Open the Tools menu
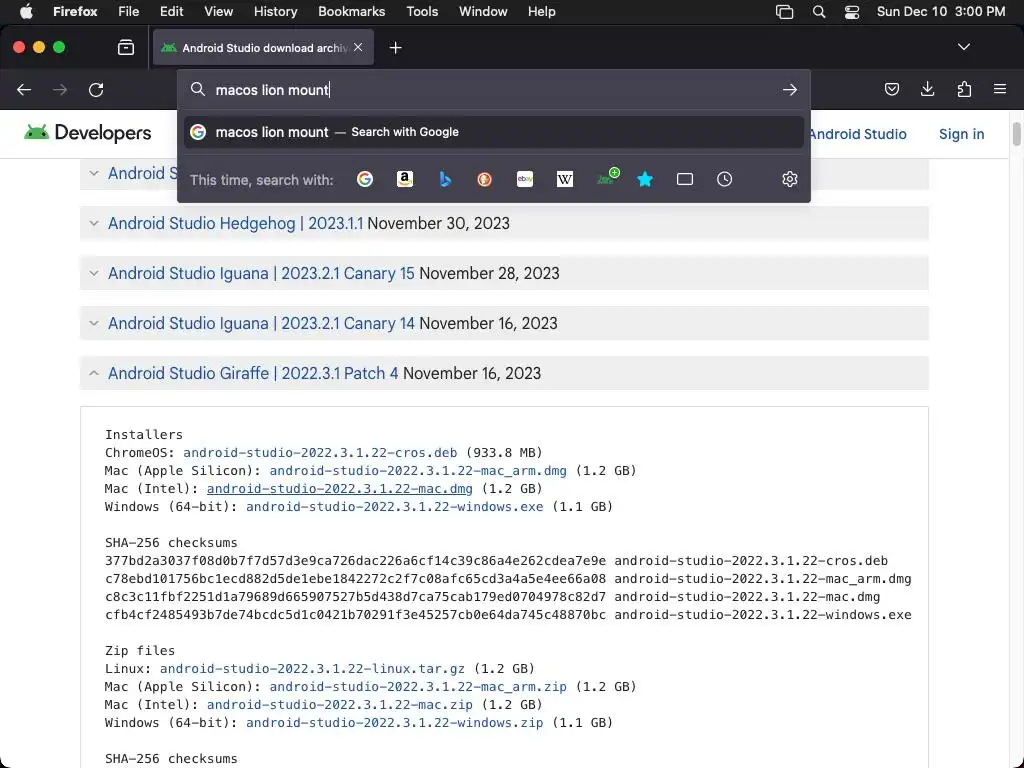This screenshot has height=768, width=1024. click(x=422, y=12)
